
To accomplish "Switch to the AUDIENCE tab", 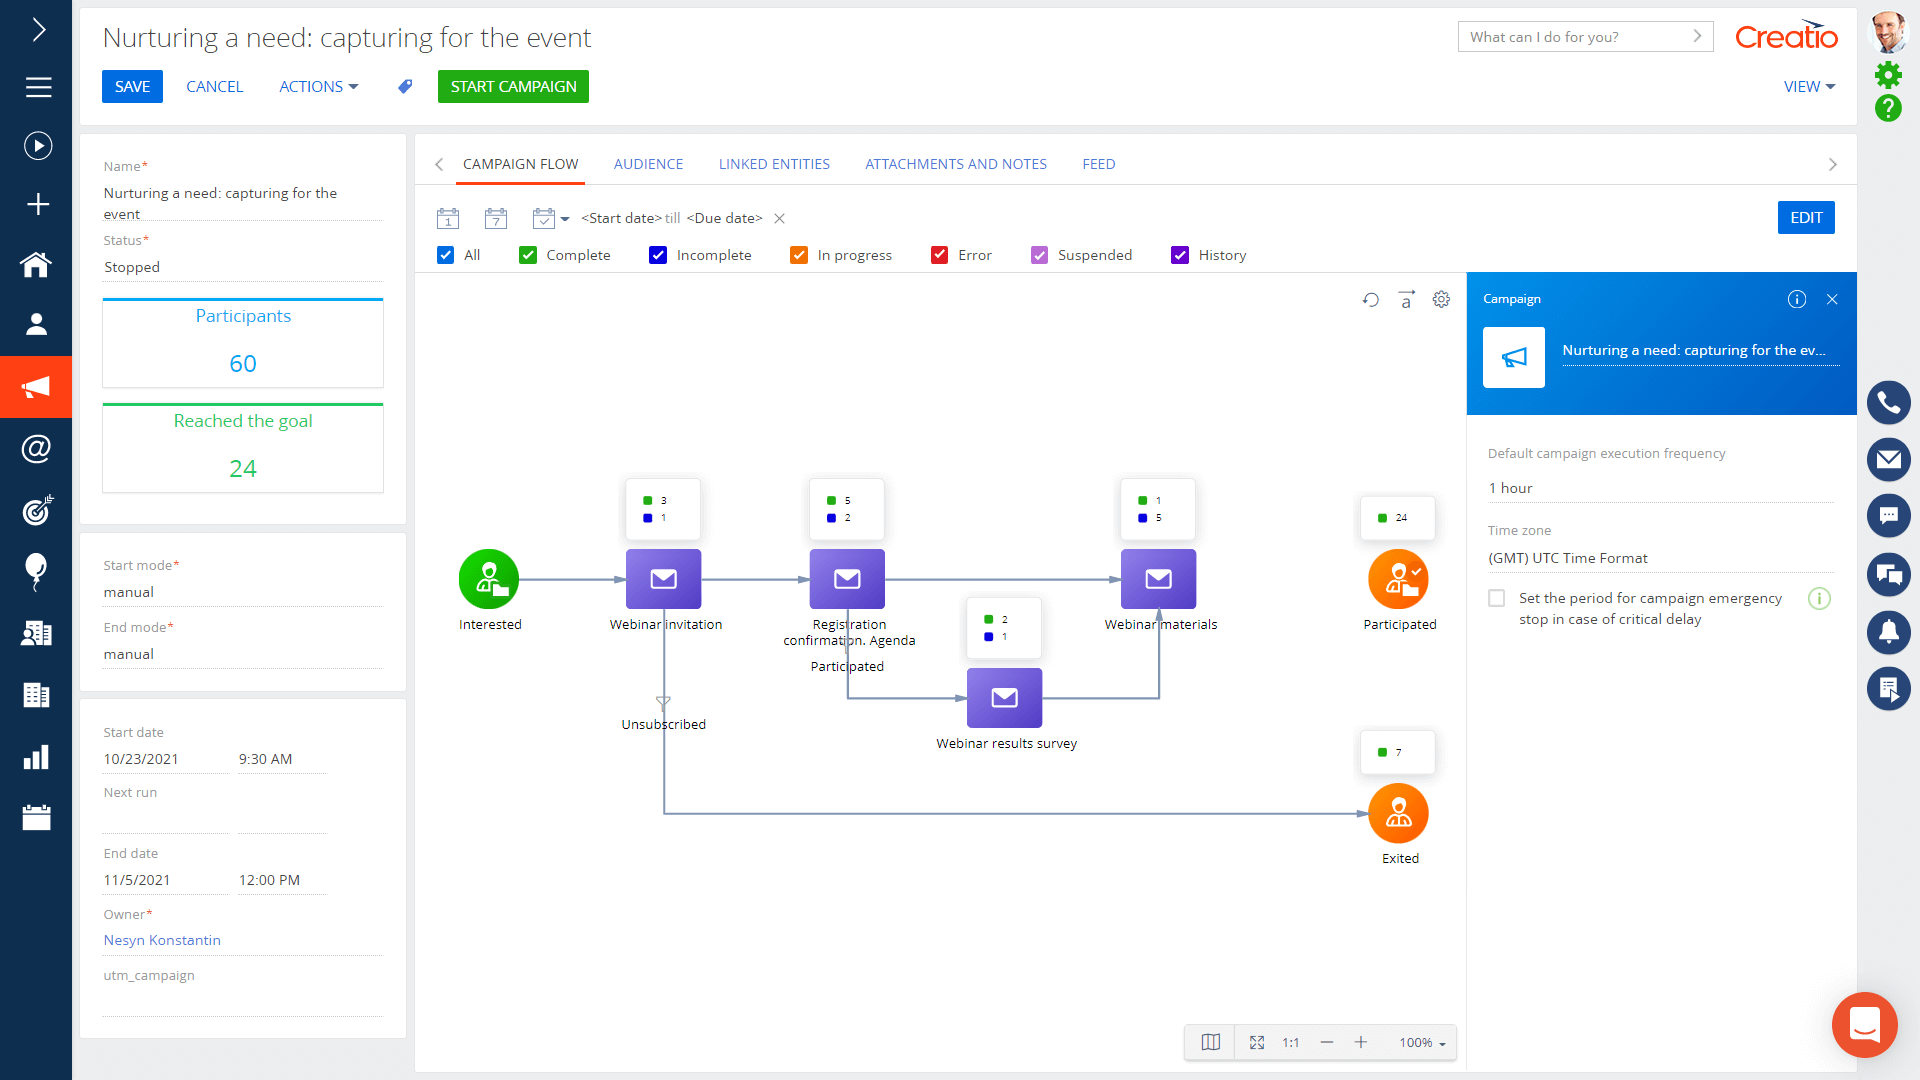I will [x=648, y=164].
